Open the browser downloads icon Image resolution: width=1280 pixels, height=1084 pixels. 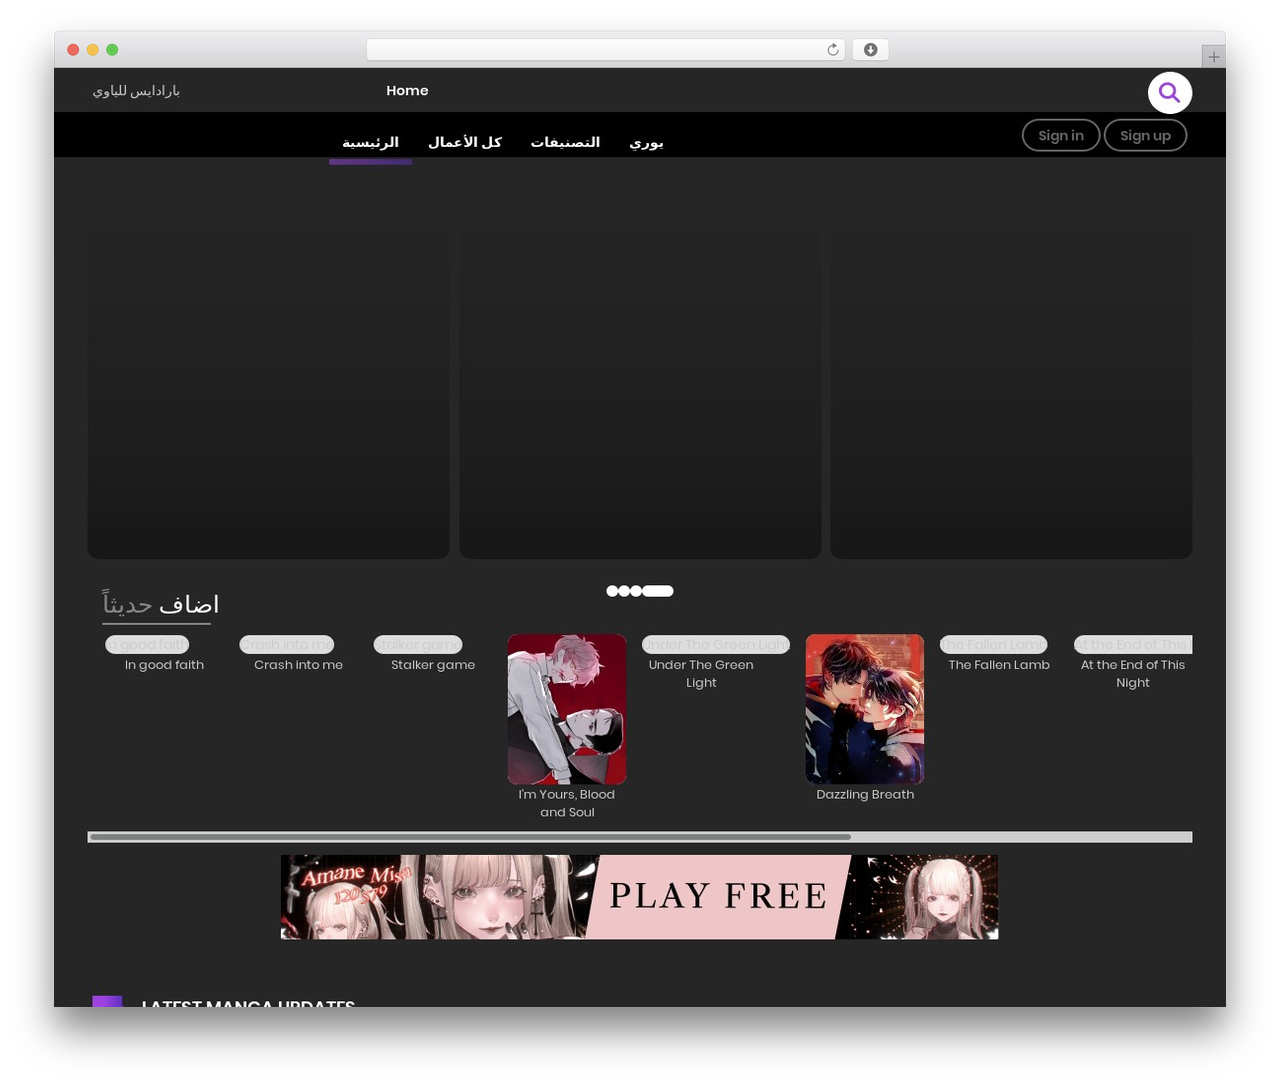pyautogui.click(x=870, y=50)
